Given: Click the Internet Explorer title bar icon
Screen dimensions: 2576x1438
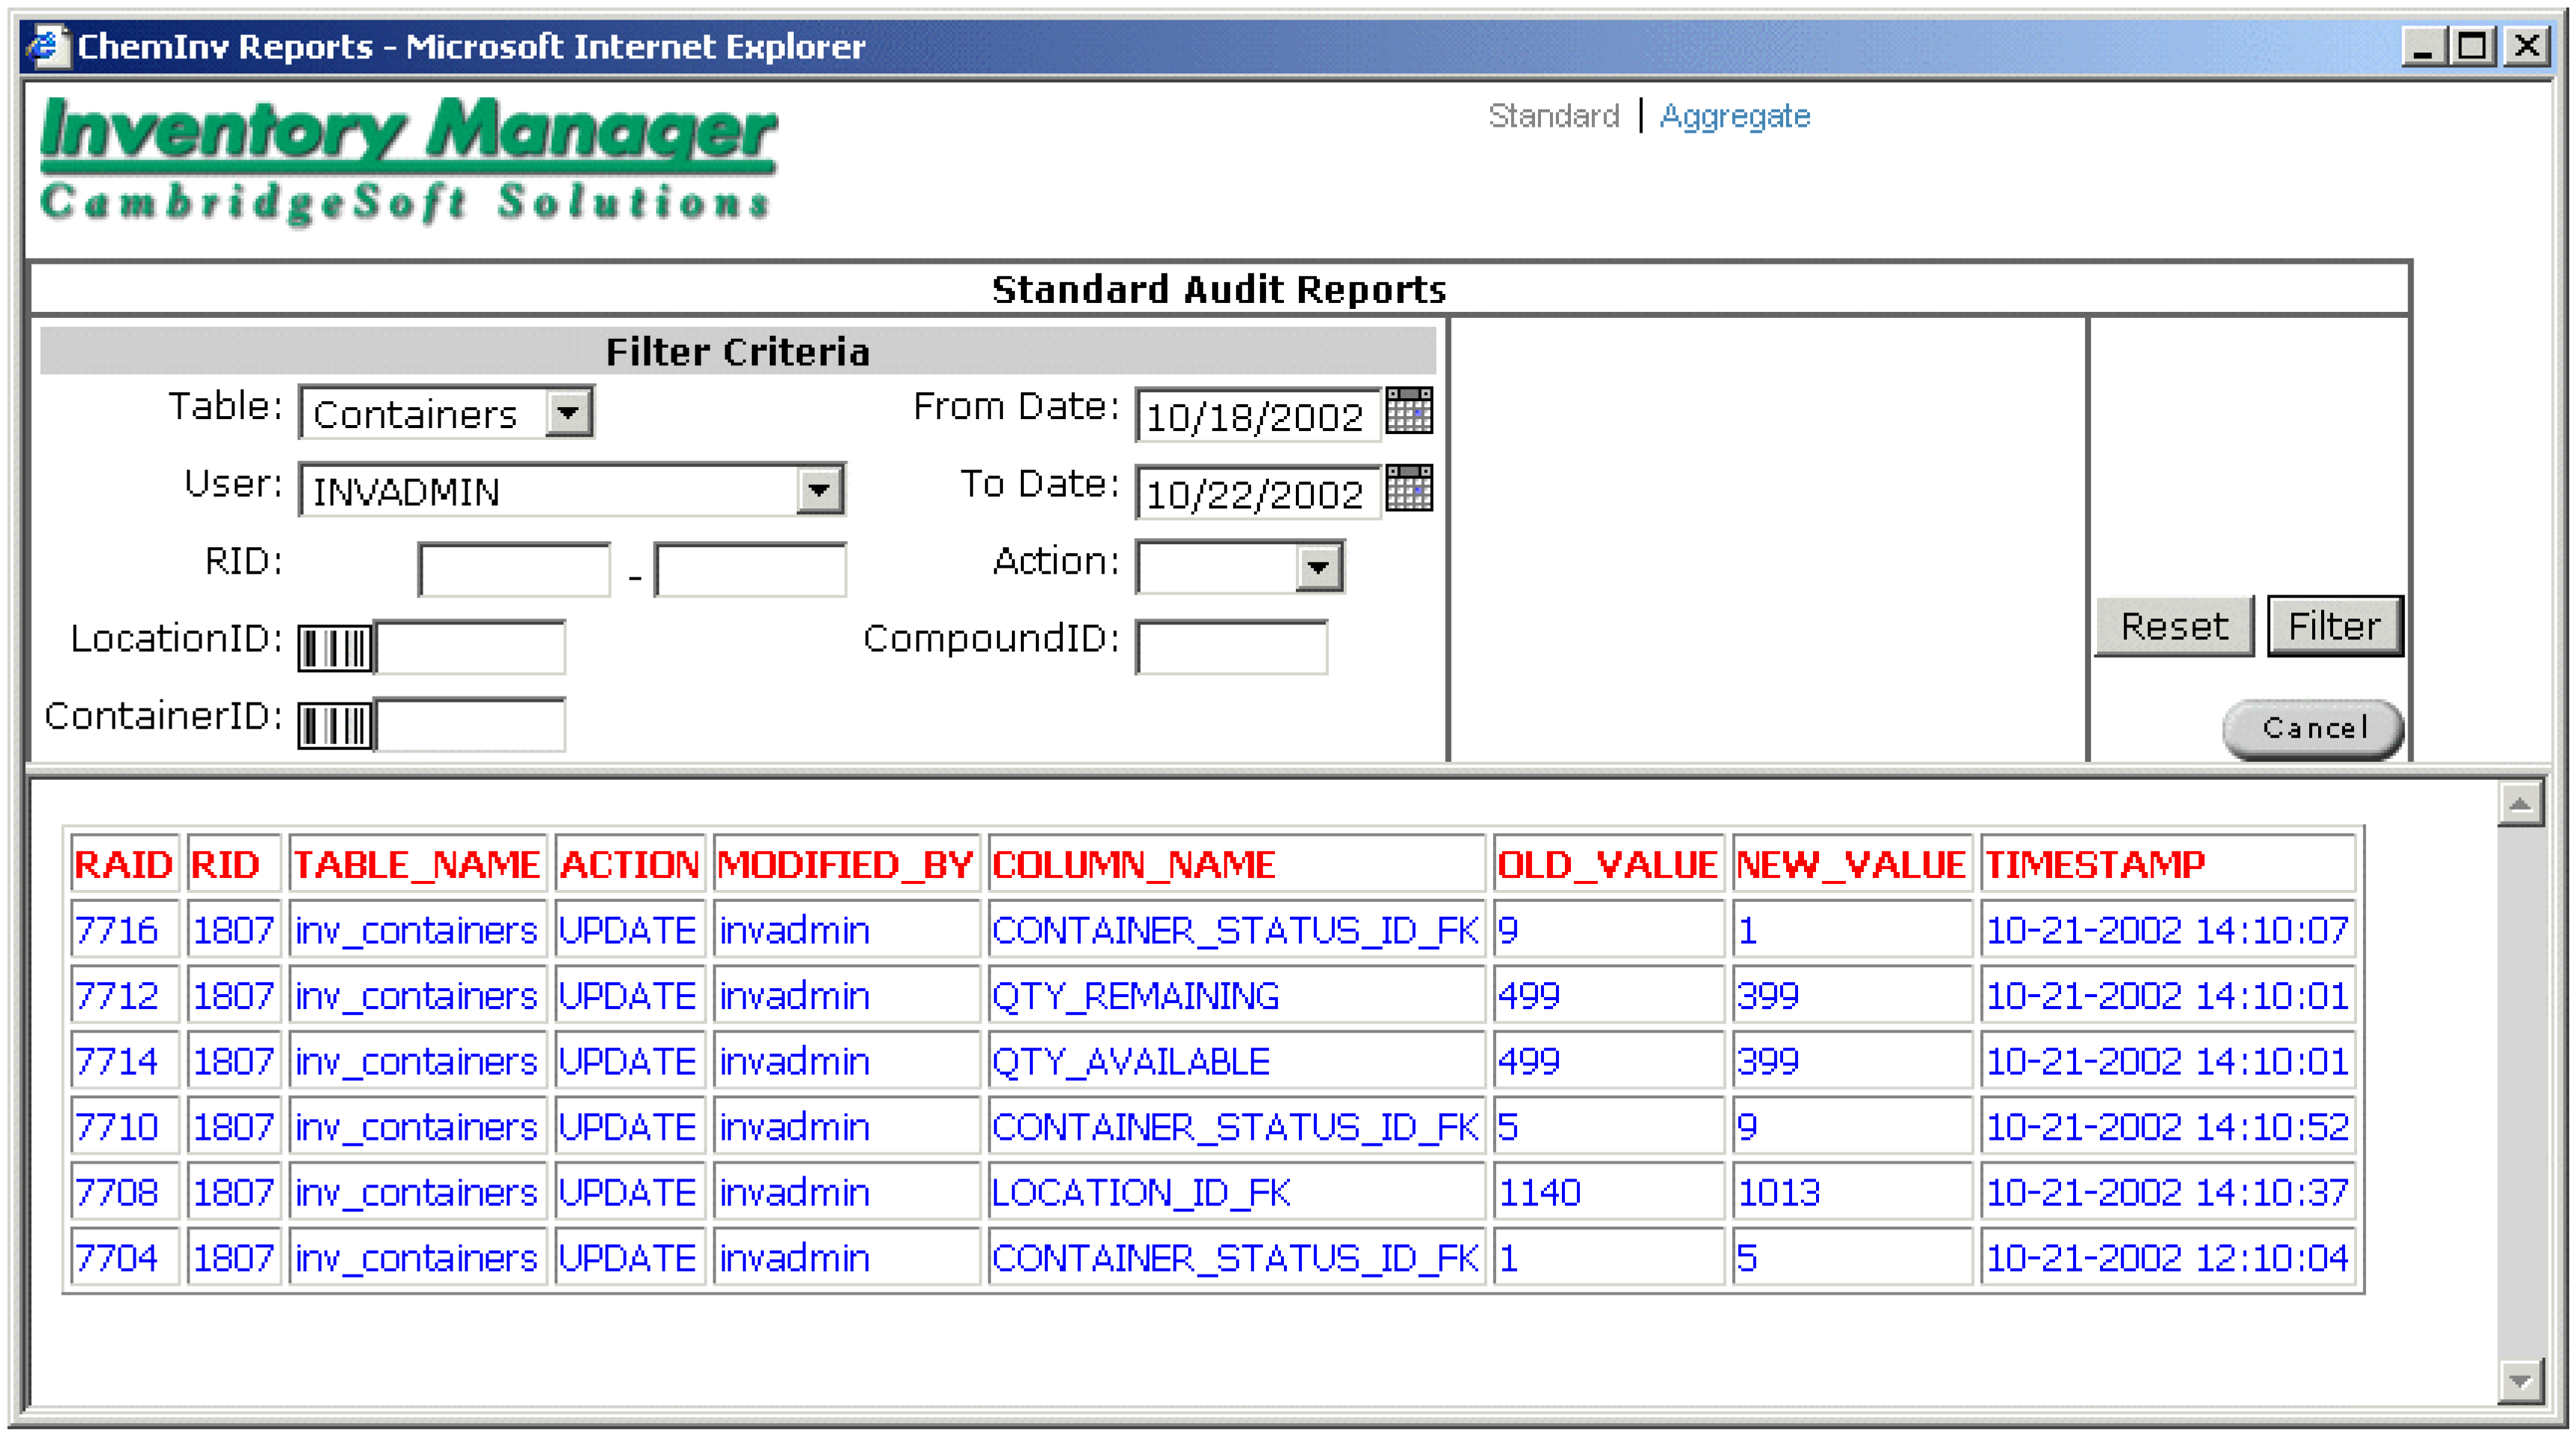Looking at the screenshot, I should [x=47, y=46].
